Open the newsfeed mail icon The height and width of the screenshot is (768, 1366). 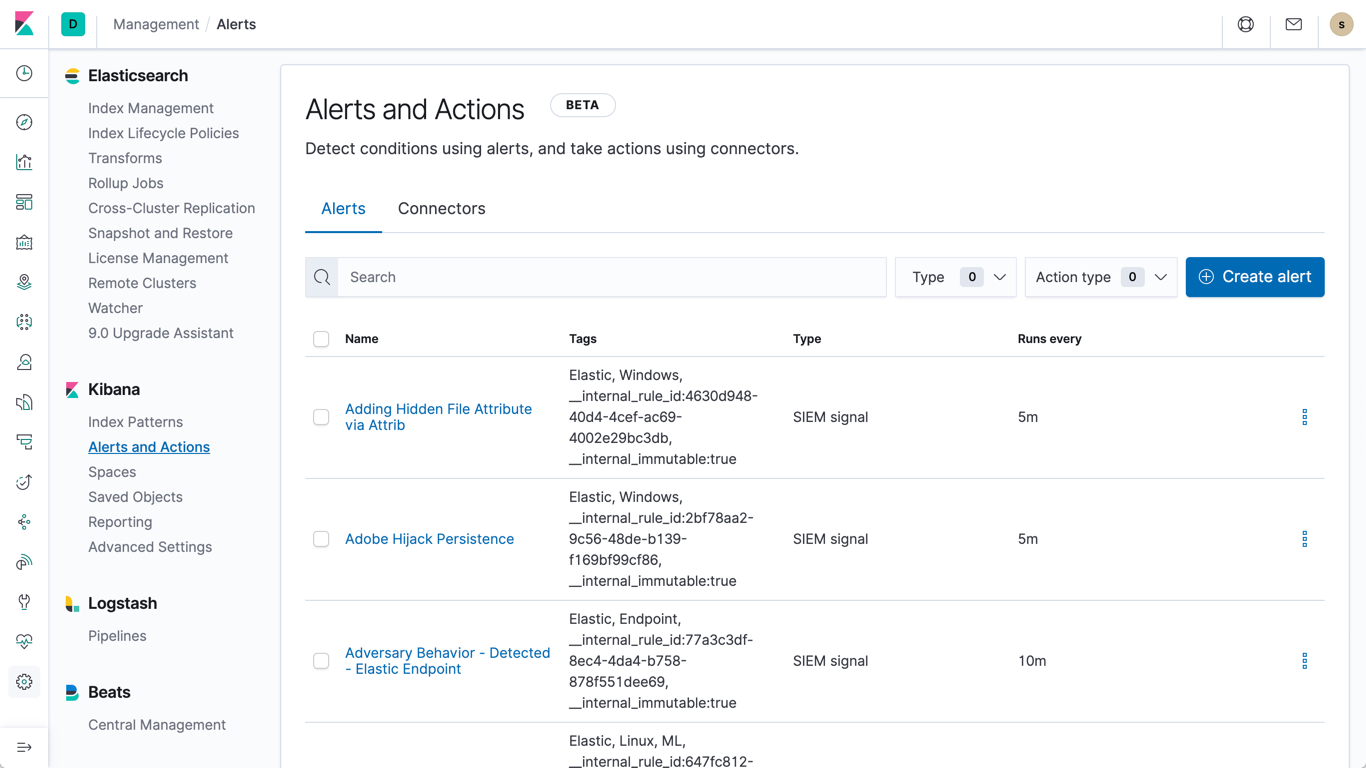1294,24
